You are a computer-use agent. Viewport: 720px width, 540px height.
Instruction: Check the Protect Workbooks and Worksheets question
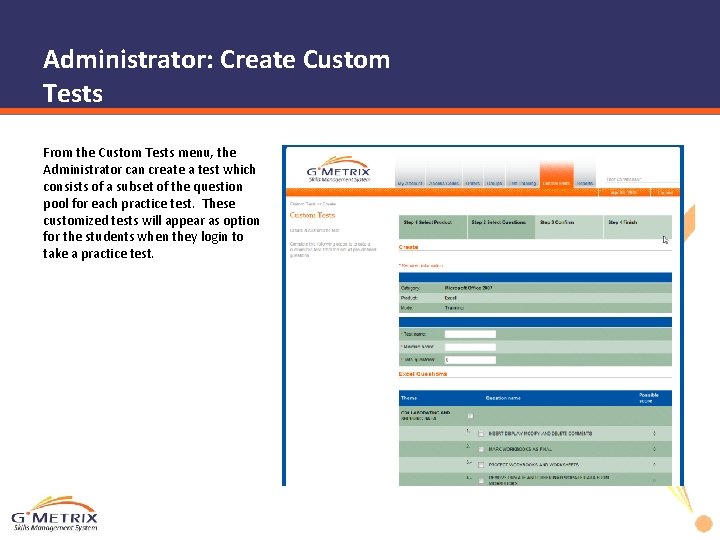click(481, 465)
